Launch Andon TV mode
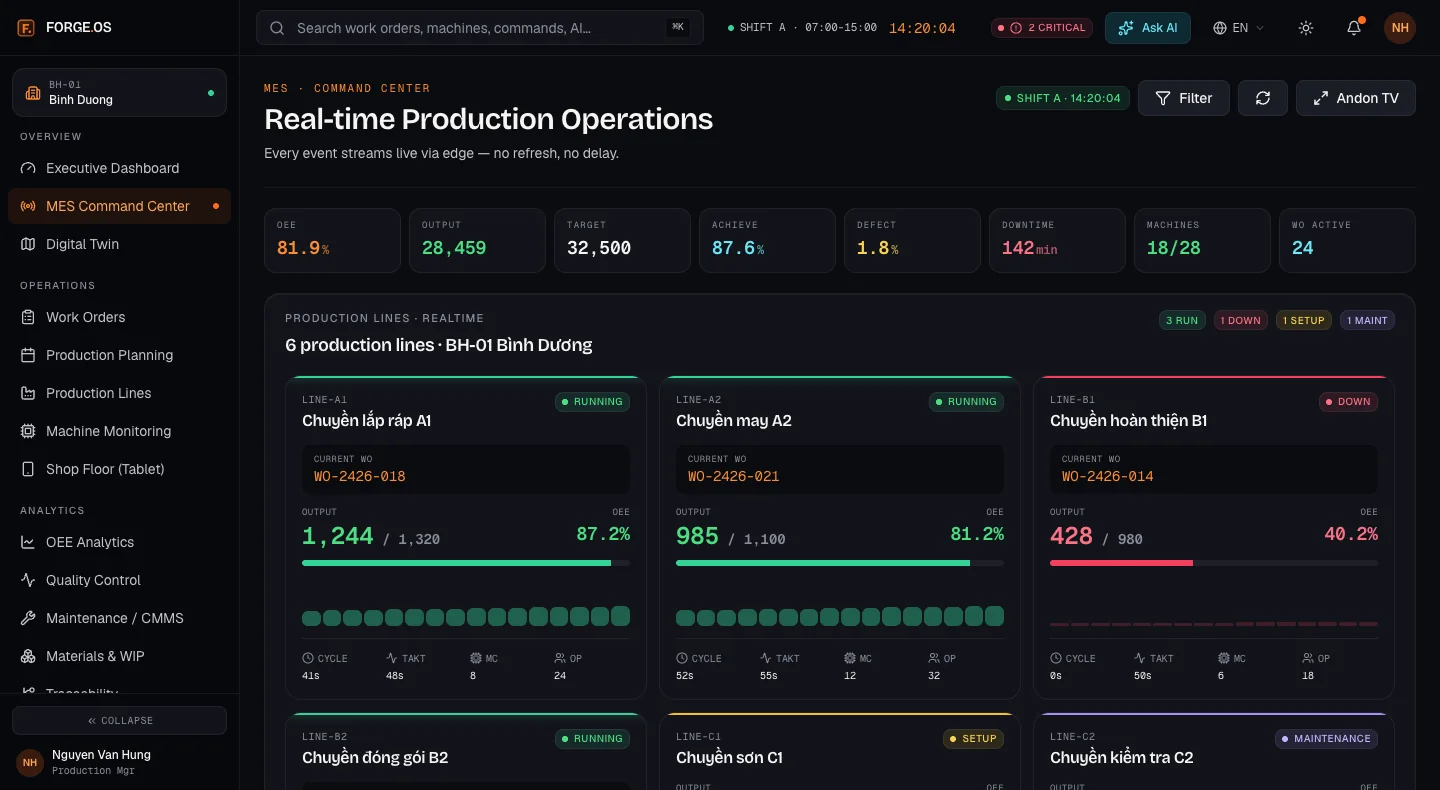1440x790 pixels. point(1356,98)
